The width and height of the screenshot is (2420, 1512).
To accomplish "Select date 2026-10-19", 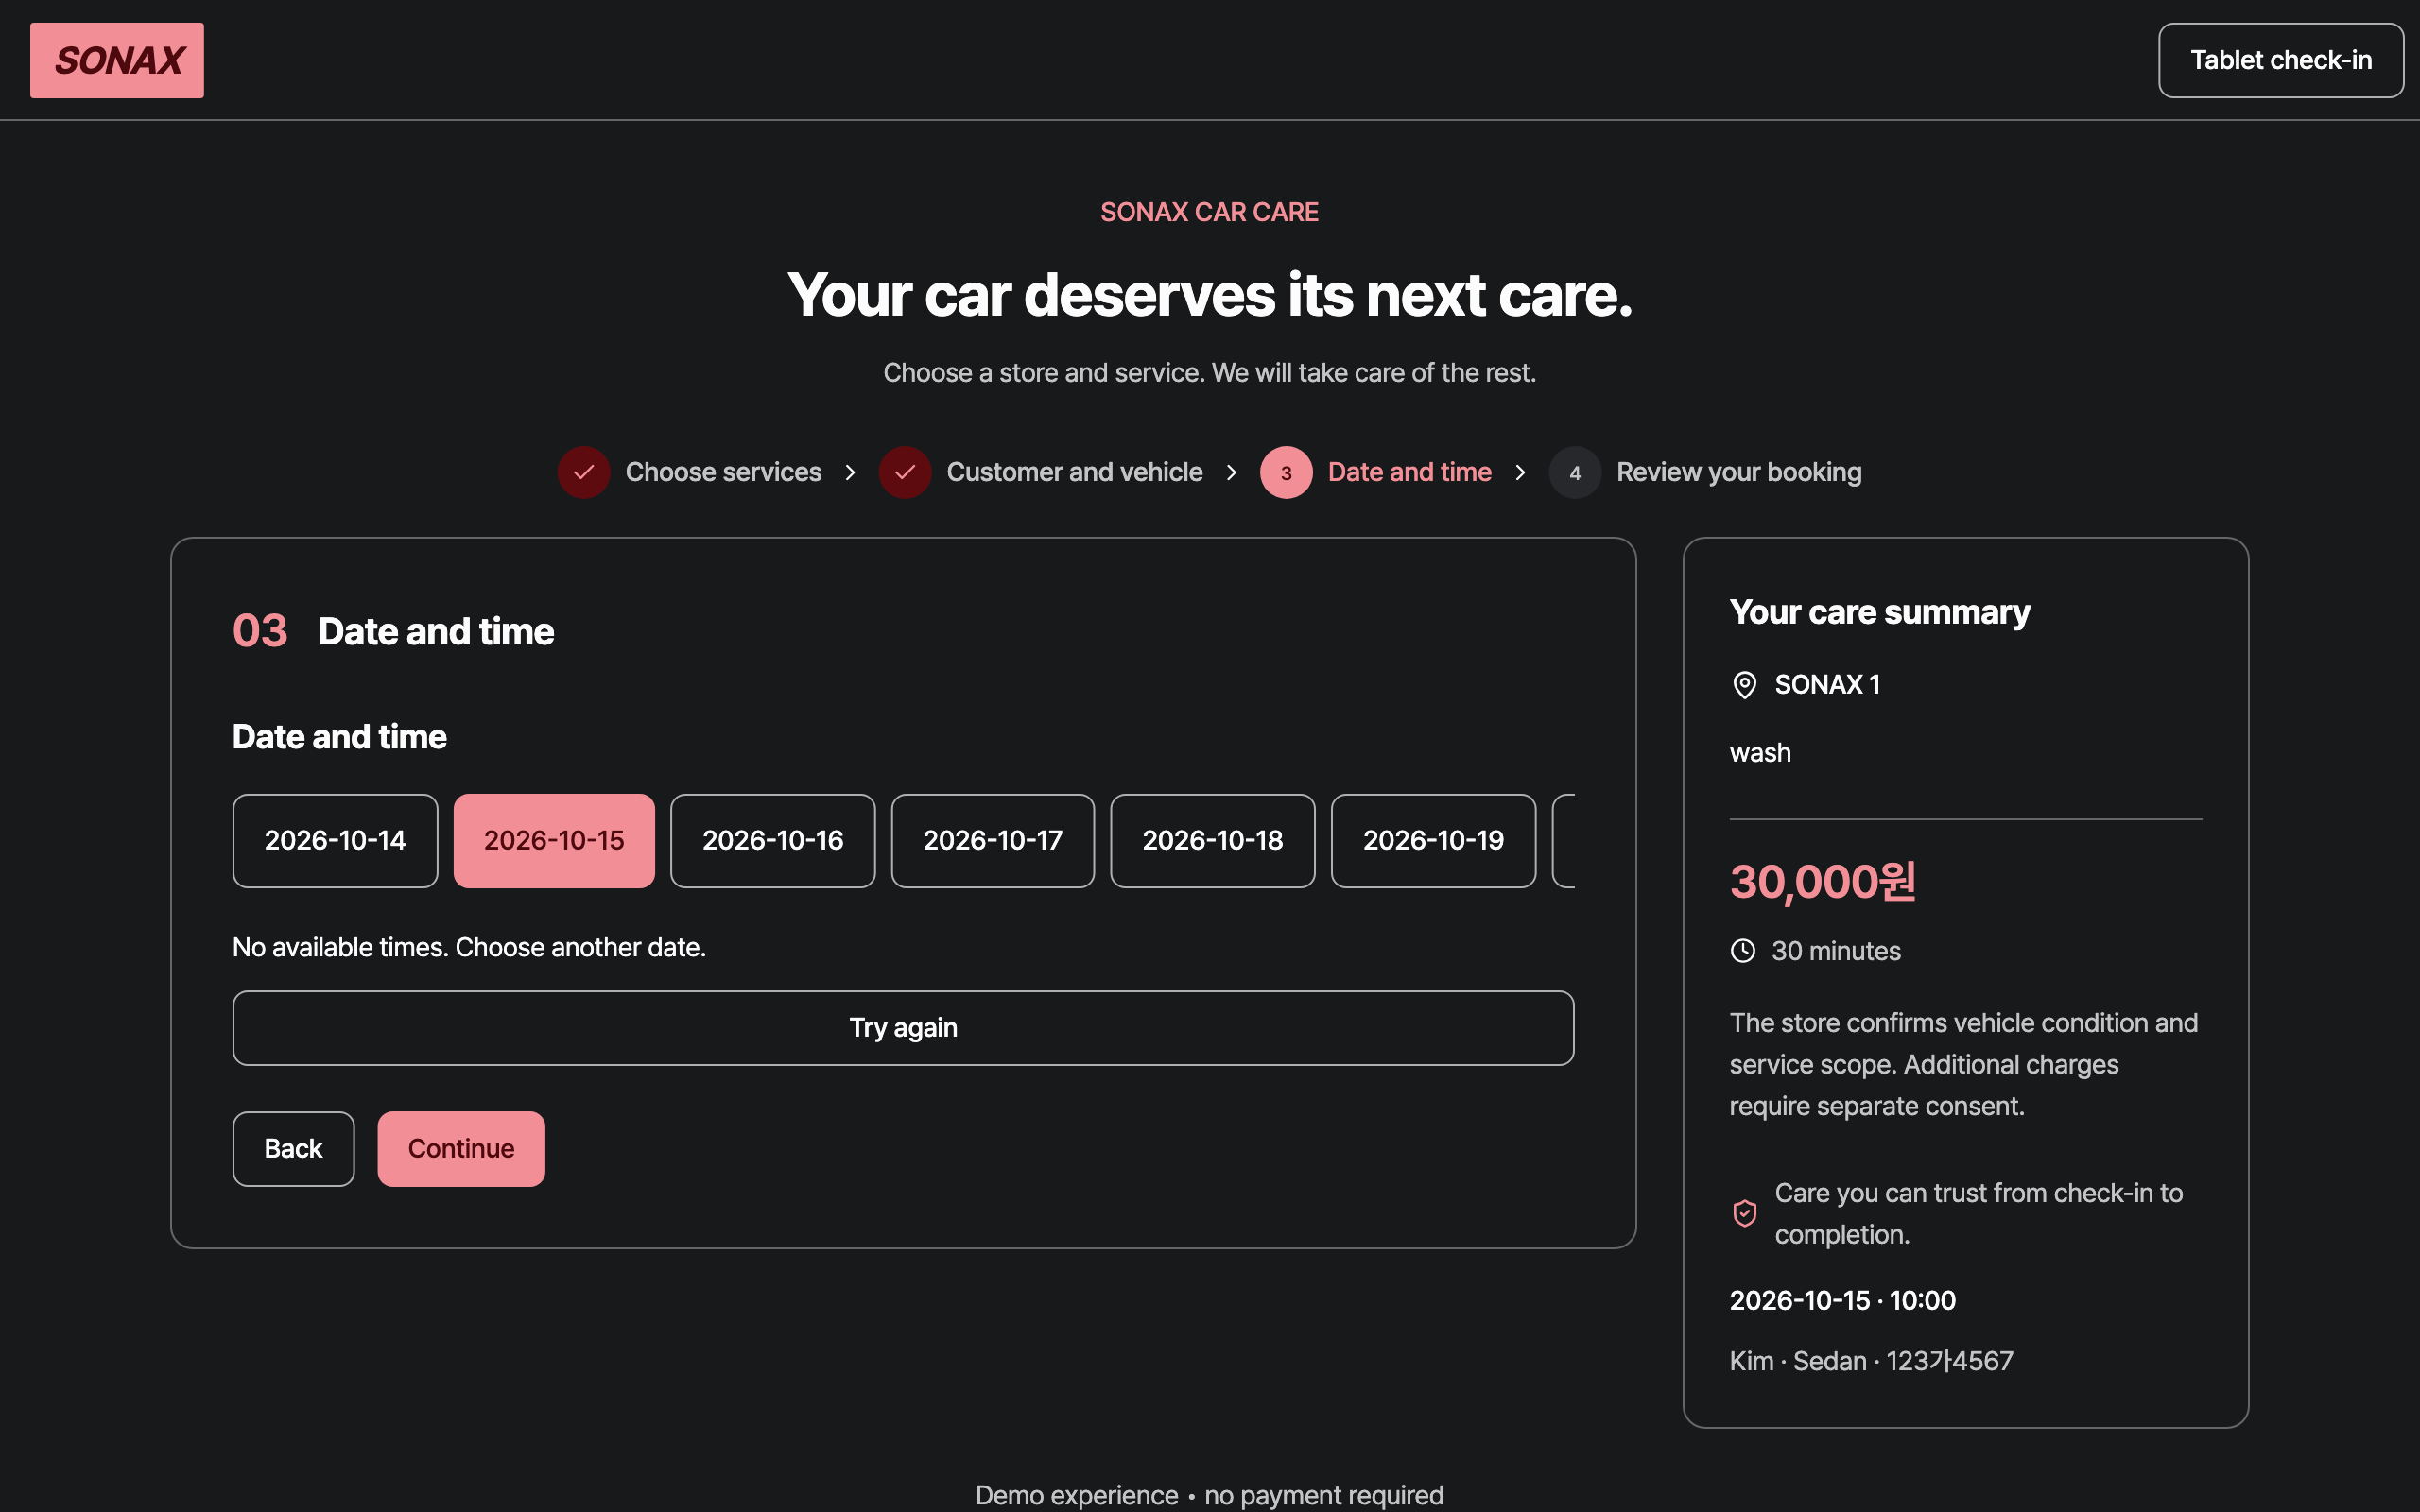I will 1433,841.
